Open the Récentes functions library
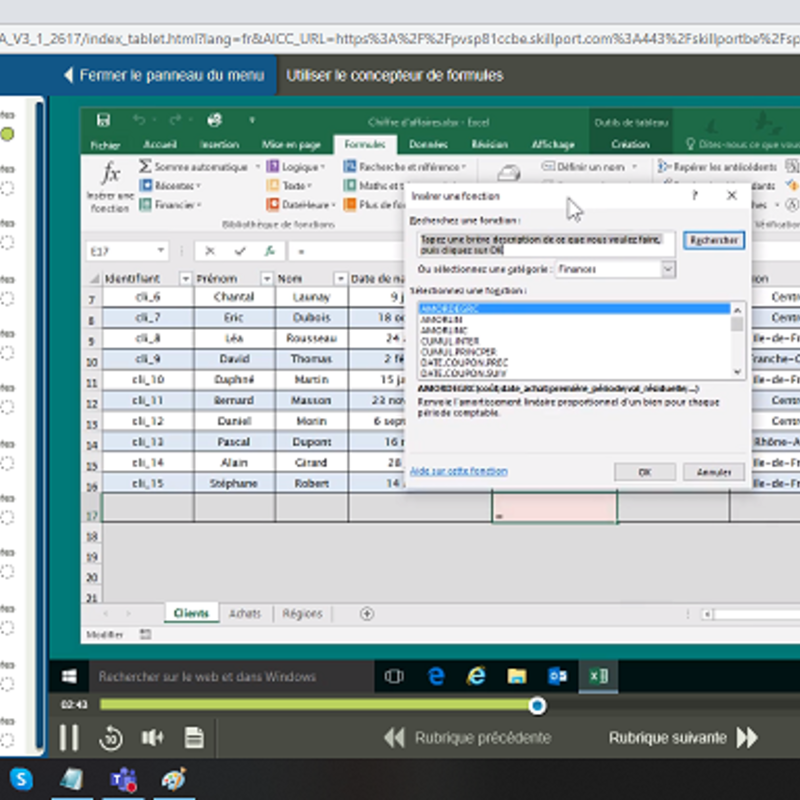The image size is (800, 800). pyautogui.click(x=170, y=186)
